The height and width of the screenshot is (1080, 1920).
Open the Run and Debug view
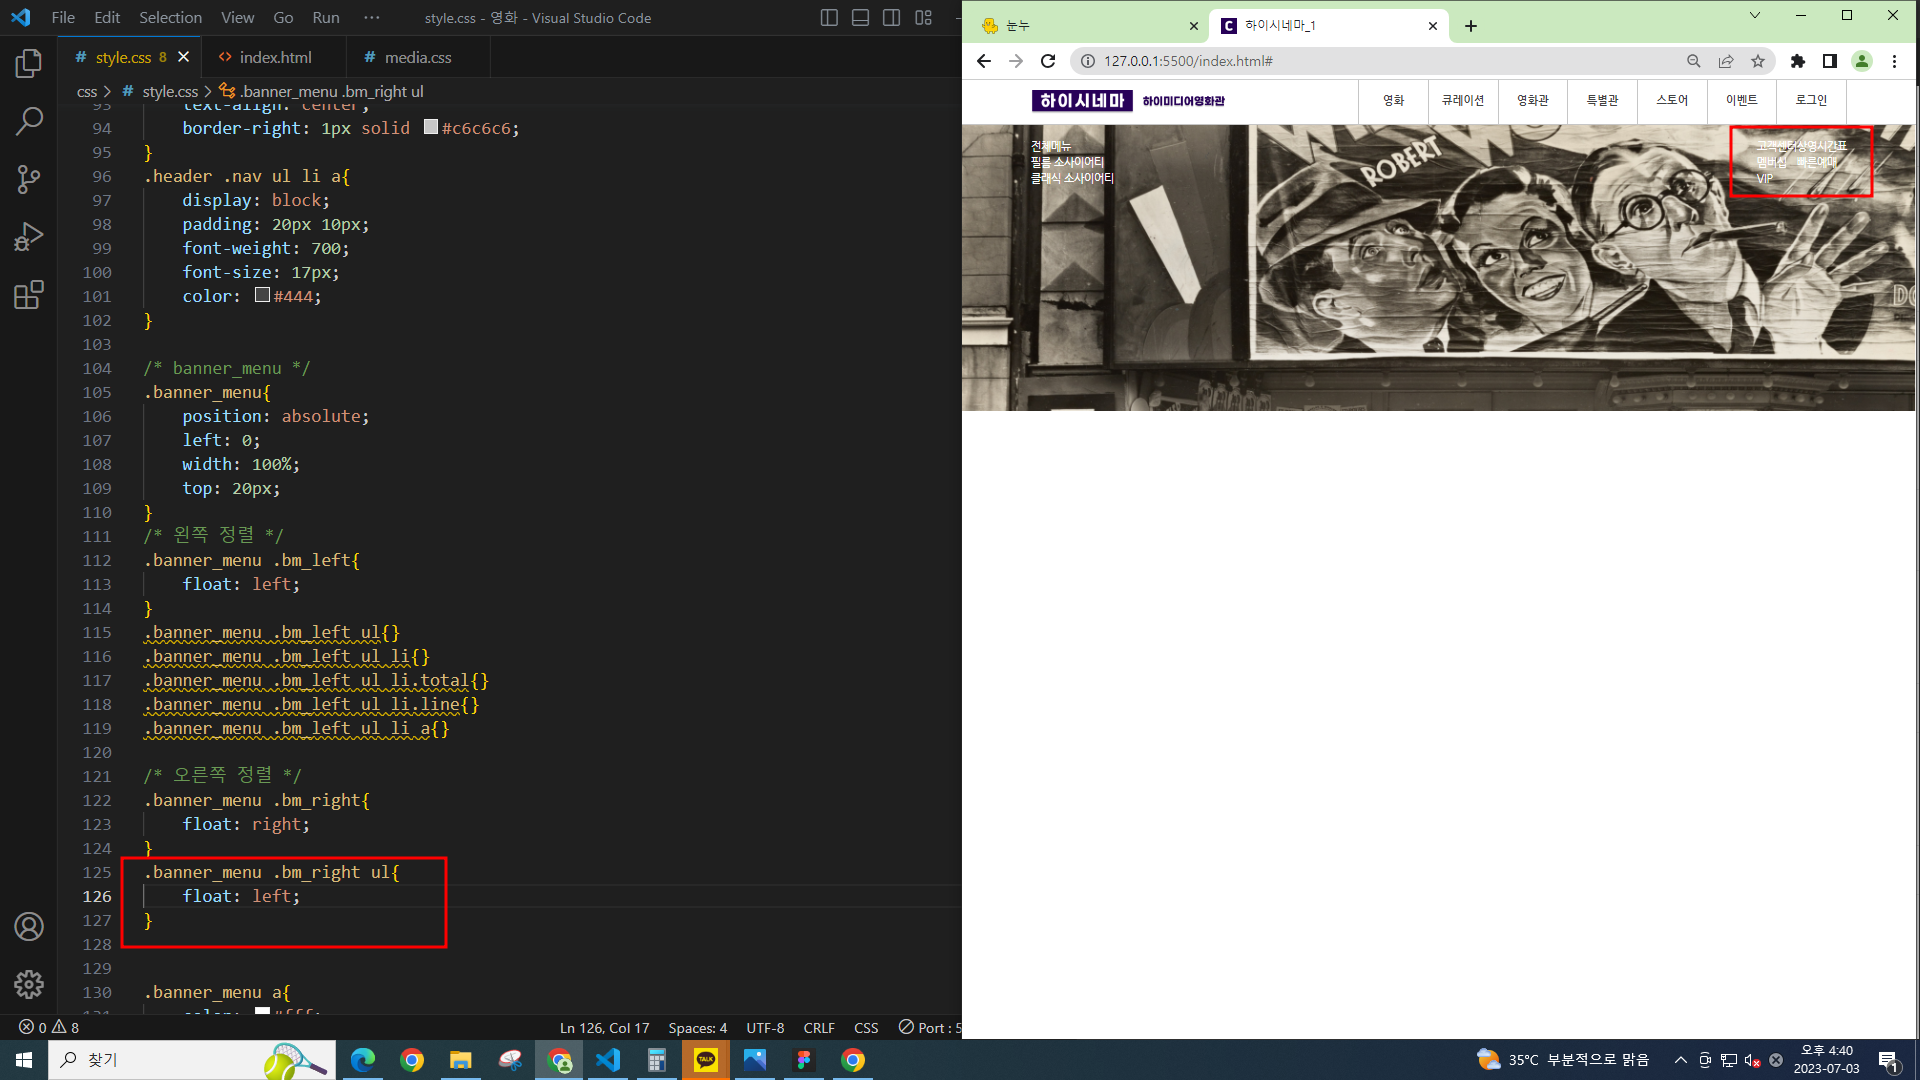click(29, 237)
